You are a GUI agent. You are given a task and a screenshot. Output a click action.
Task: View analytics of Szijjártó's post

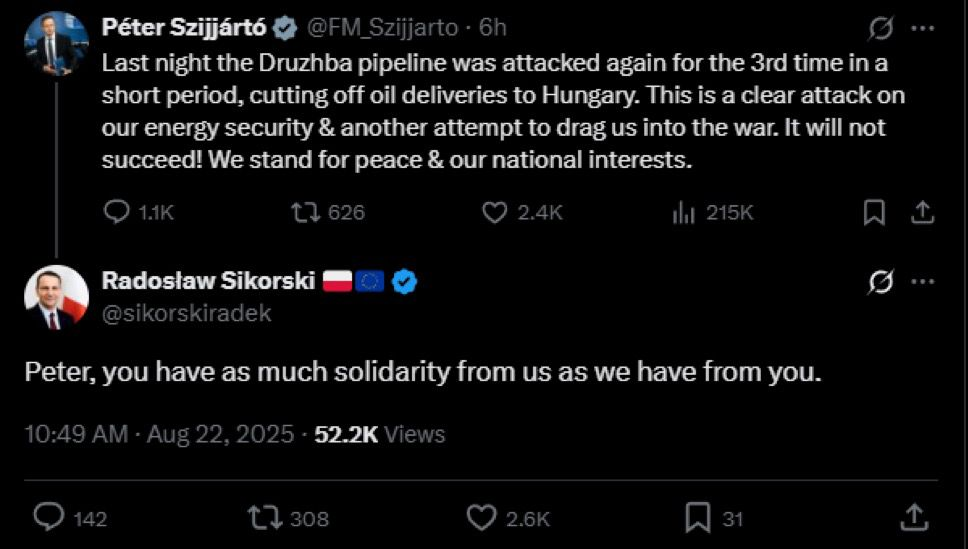[x=684, y=212]
